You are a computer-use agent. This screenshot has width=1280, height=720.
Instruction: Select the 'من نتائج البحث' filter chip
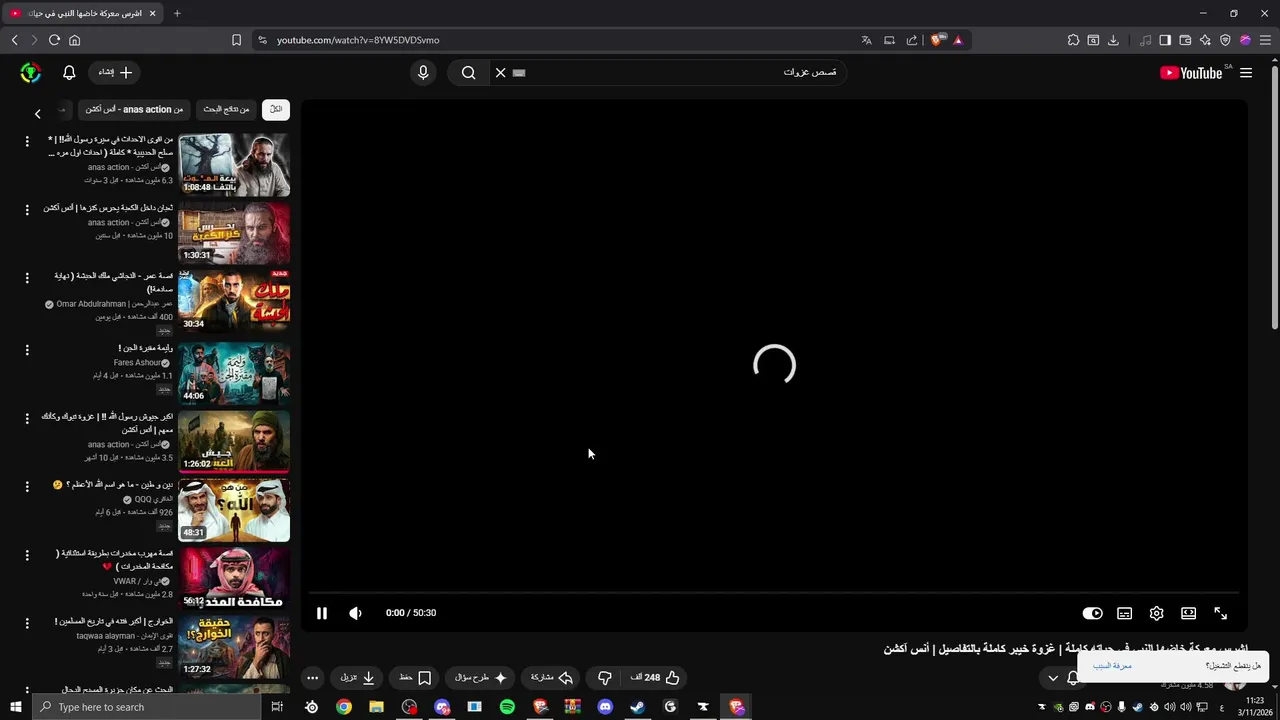(x=226, y=109)
